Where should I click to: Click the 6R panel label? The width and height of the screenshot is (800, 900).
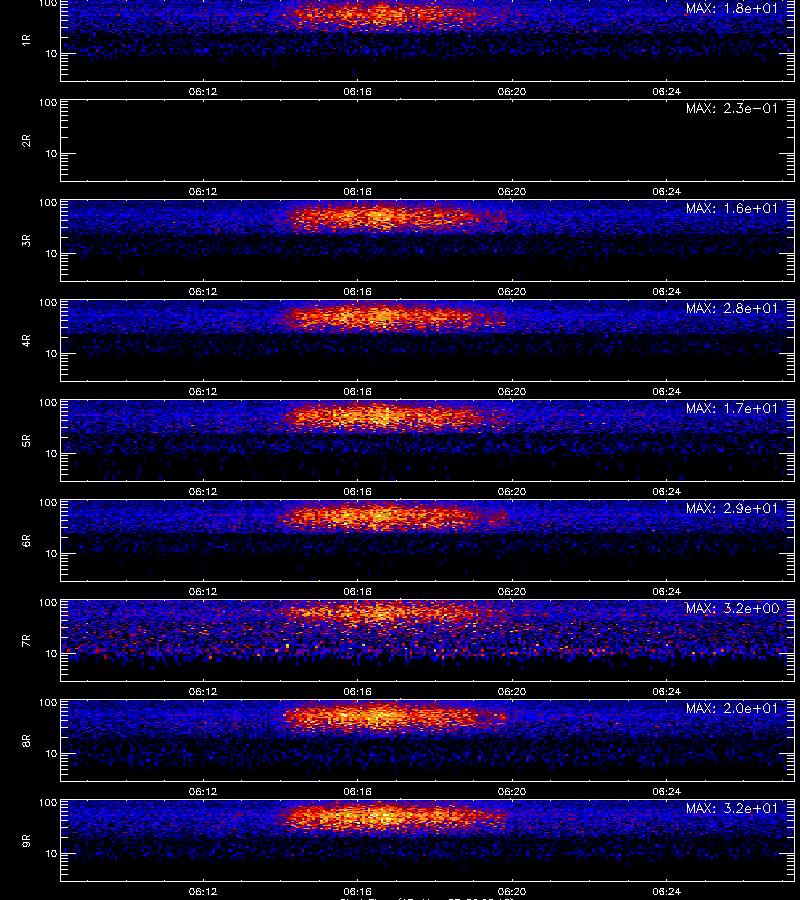pos(26,540)
